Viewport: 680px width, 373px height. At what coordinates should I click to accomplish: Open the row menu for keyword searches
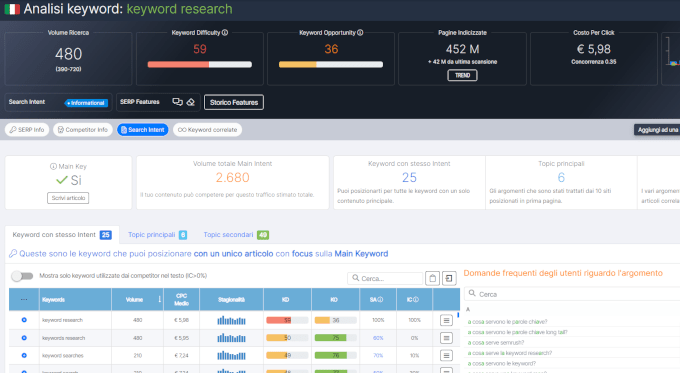click(x=446, y=356)
